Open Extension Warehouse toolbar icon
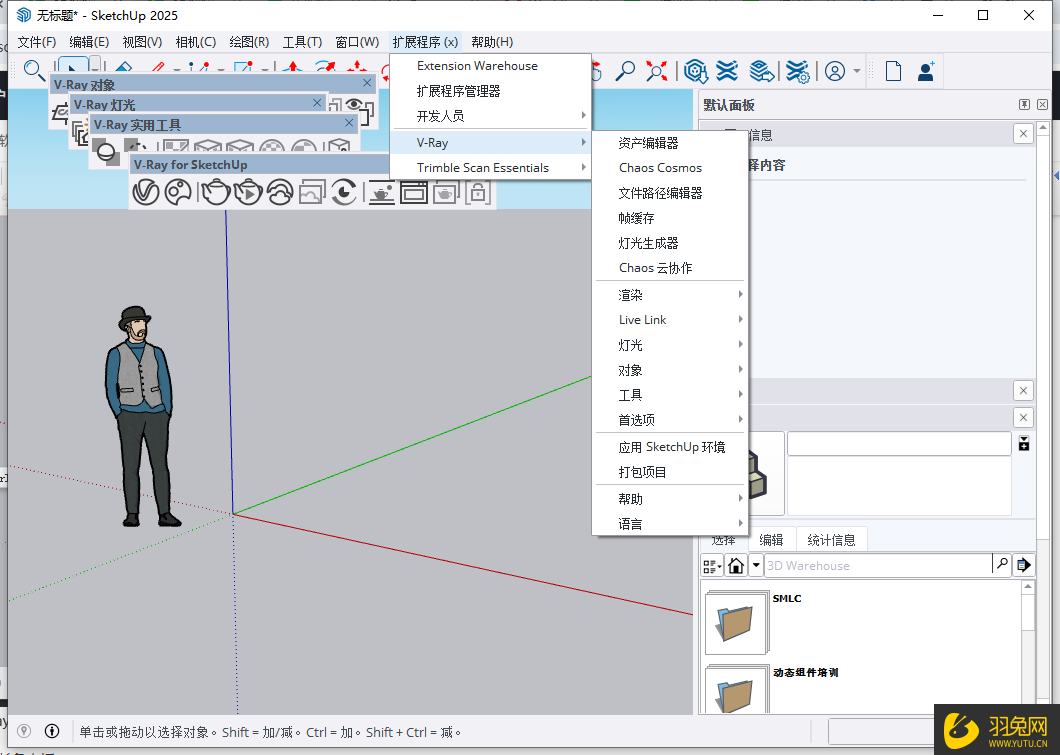1060x755 pixels. click(x=727, y=71)
